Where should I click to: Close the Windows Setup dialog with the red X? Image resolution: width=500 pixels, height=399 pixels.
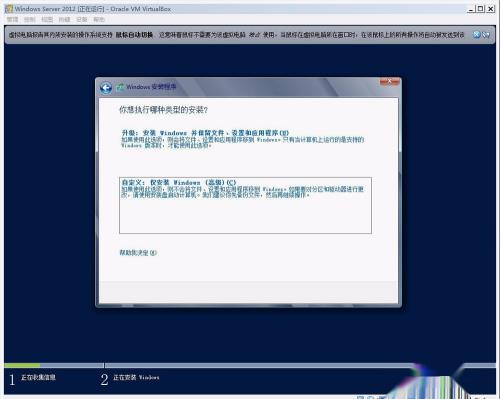[x=389, y=81]
